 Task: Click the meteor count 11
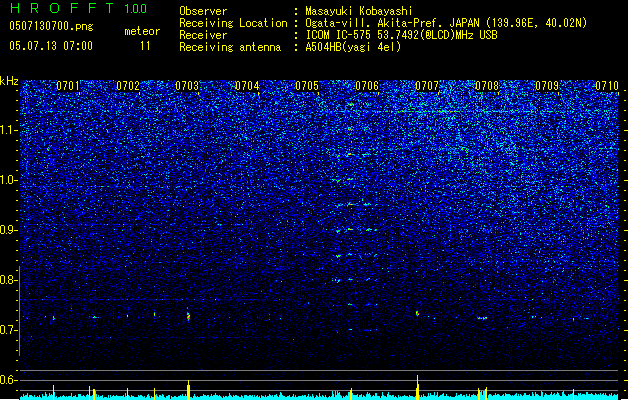(145, 46)
